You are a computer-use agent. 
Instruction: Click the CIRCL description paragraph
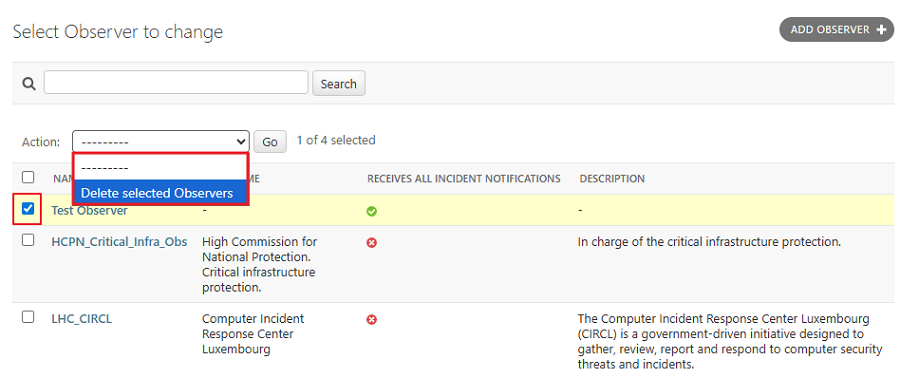[x=730, y=341]
